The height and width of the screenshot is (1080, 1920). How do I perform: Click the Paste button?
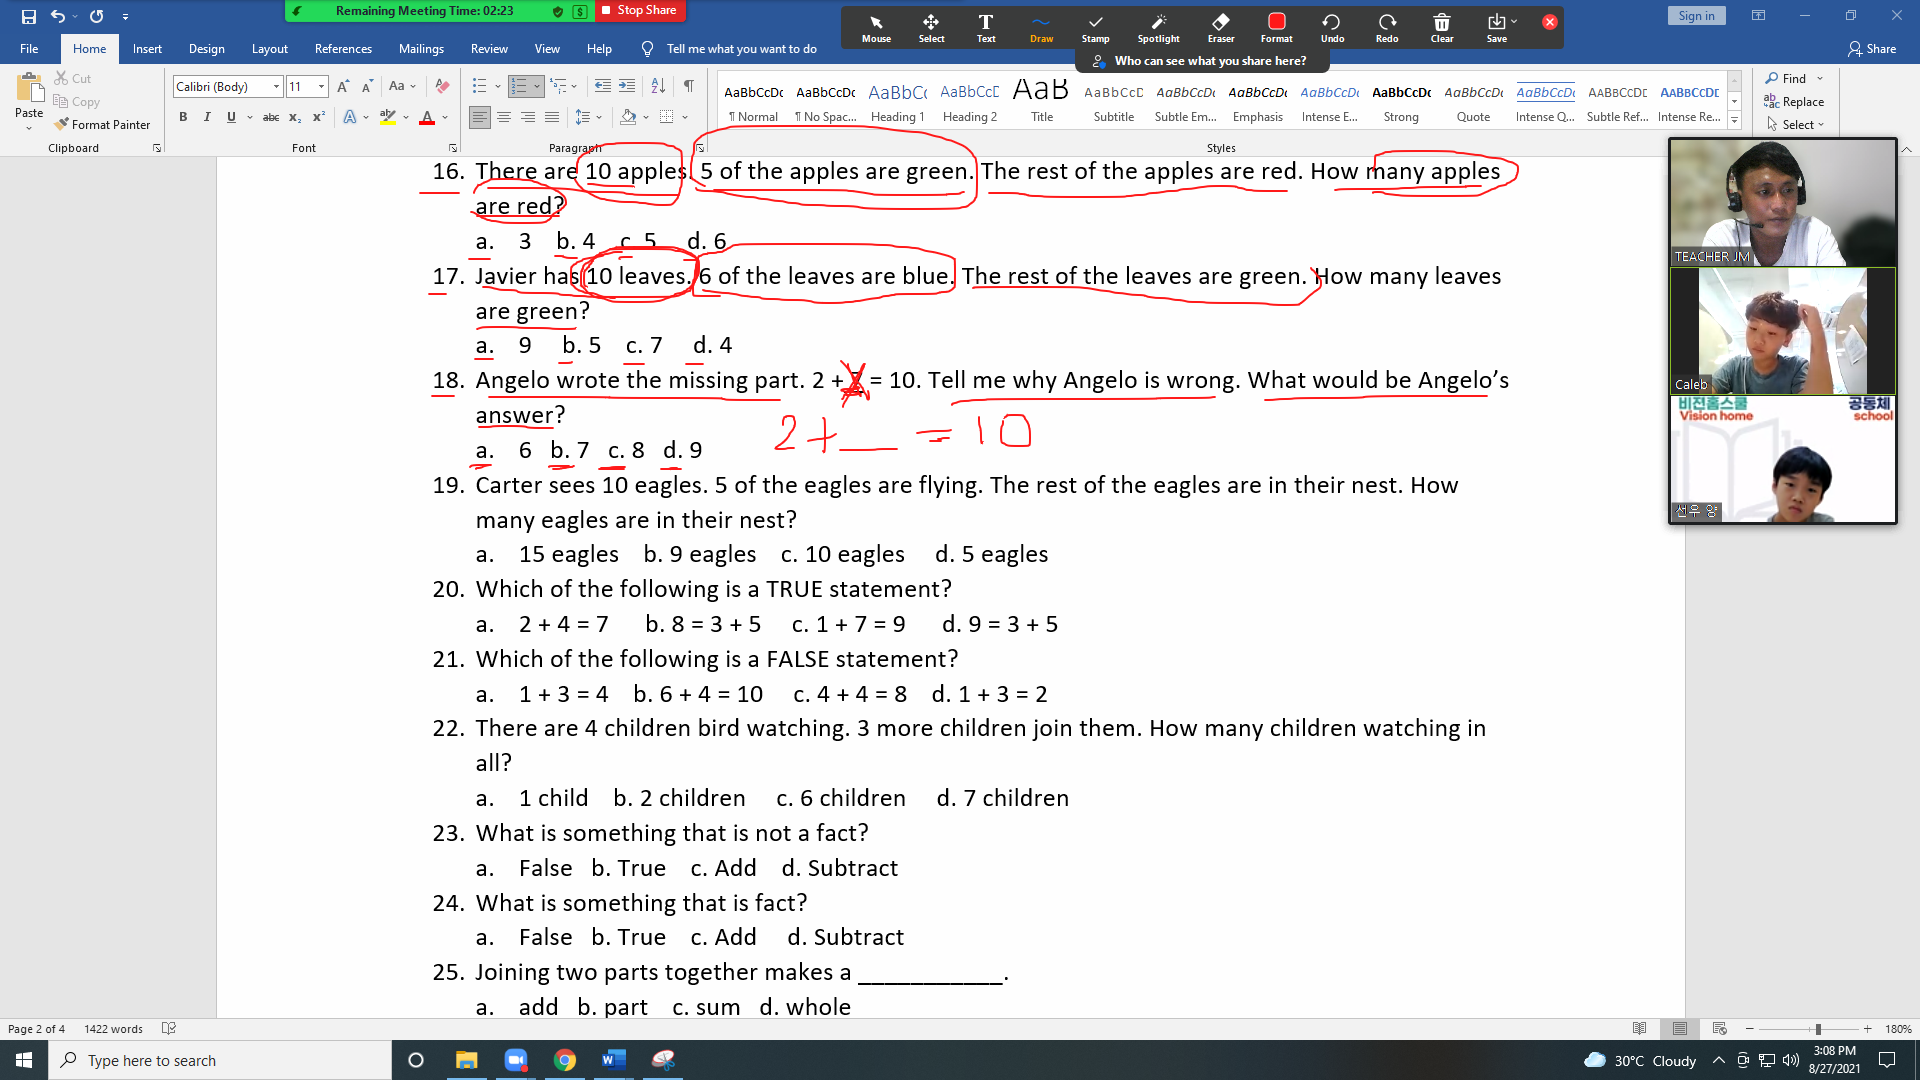pos(29,102)
